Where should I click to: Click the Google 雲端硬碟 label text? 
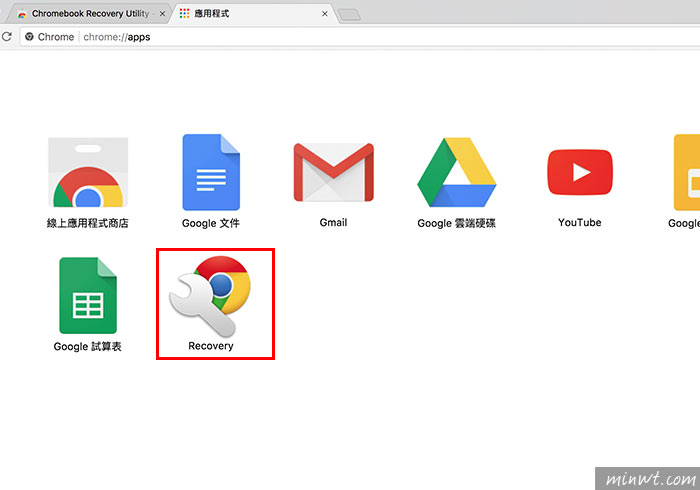click(x=457, y=223)
